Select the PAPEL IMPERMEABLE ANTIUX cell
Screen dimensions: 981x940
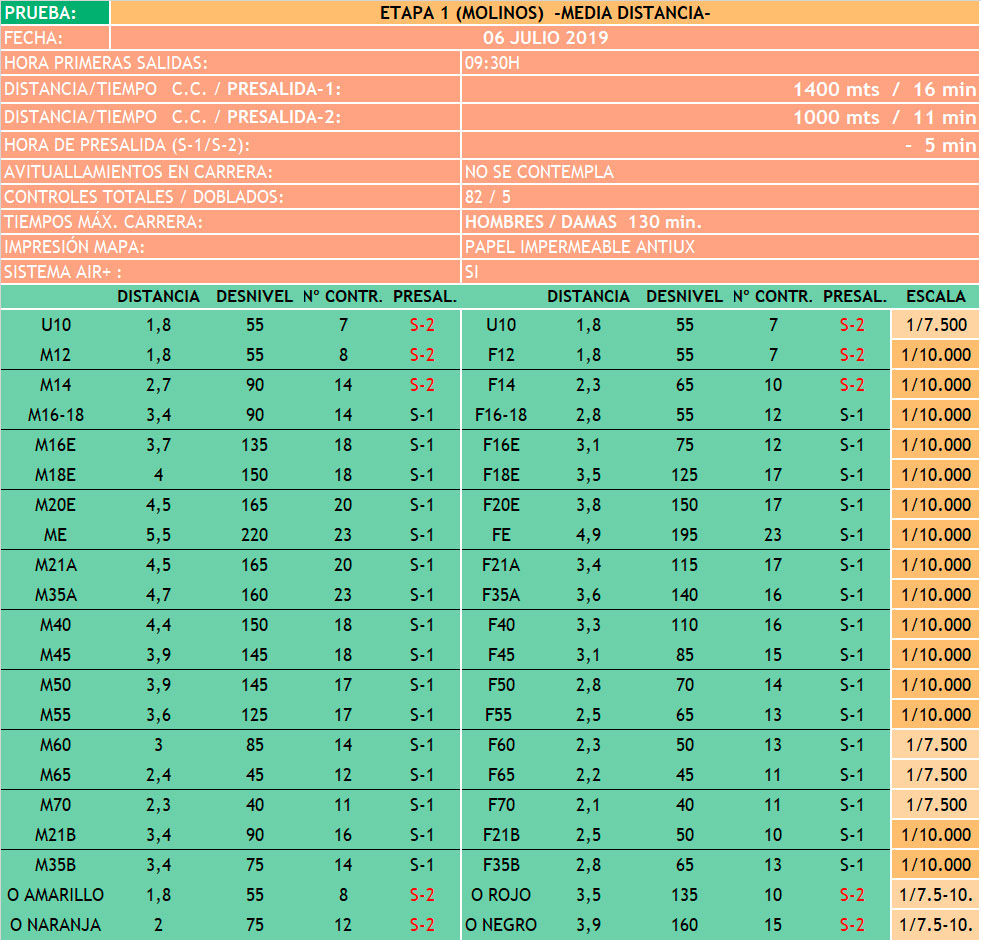718,246
